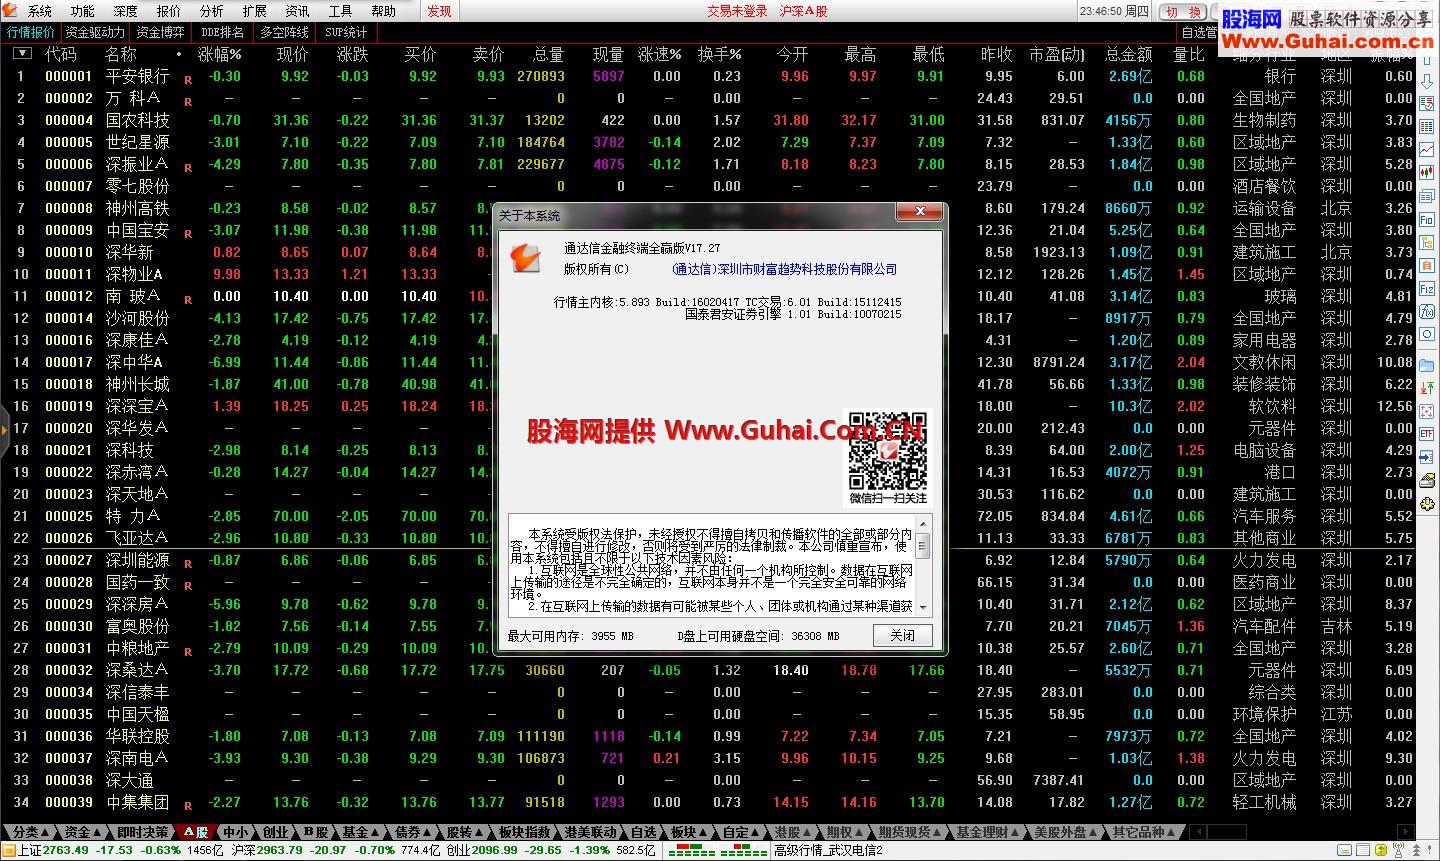The image size is (1440, 861).
Task: Click the red-green signal indicator in status bar
Action: (x=717, y=850)
